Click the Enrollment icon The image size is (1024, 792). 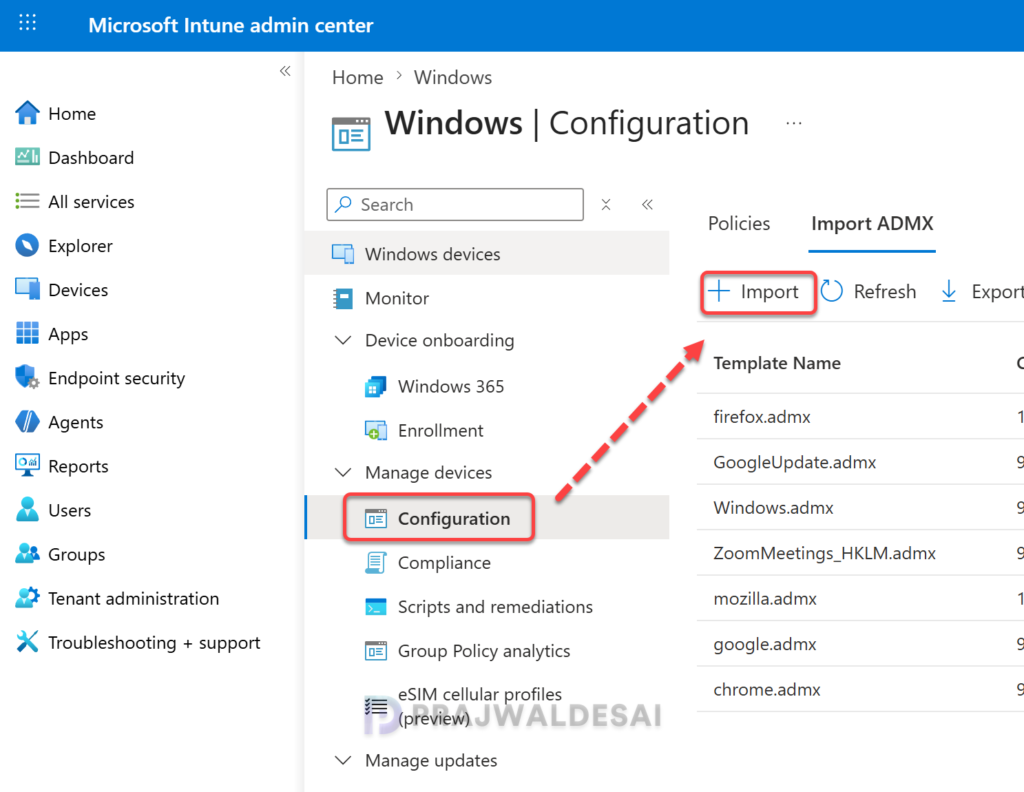376,430
